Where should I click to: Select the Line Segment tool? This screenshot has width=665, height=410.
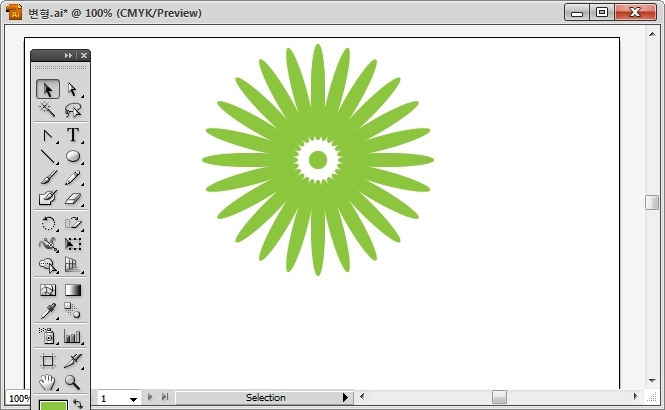(48, 156)
